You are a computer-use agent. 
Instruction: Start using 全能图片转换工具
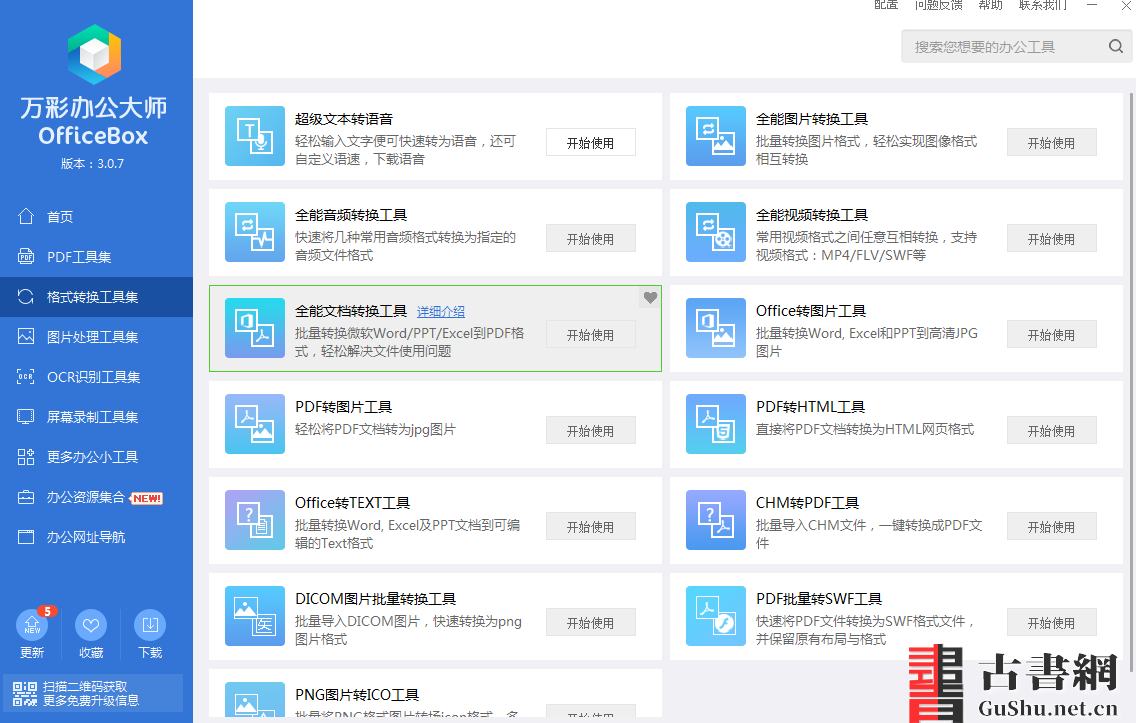(1051, 143)
